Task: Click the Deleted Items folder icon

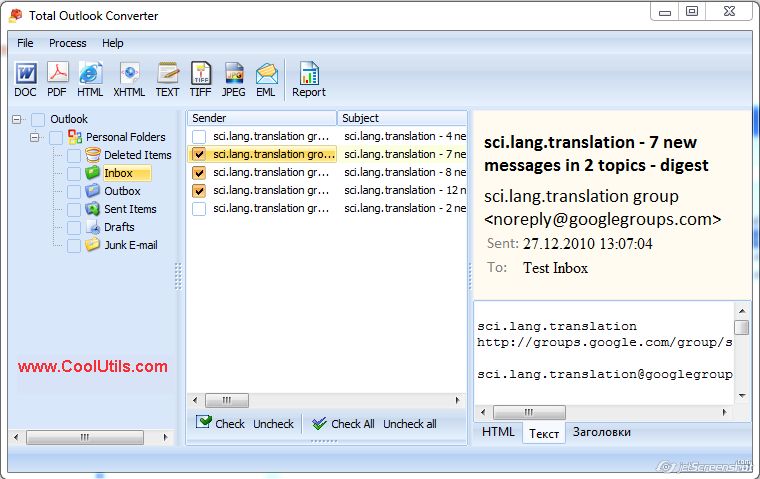Action: [93, 155]
